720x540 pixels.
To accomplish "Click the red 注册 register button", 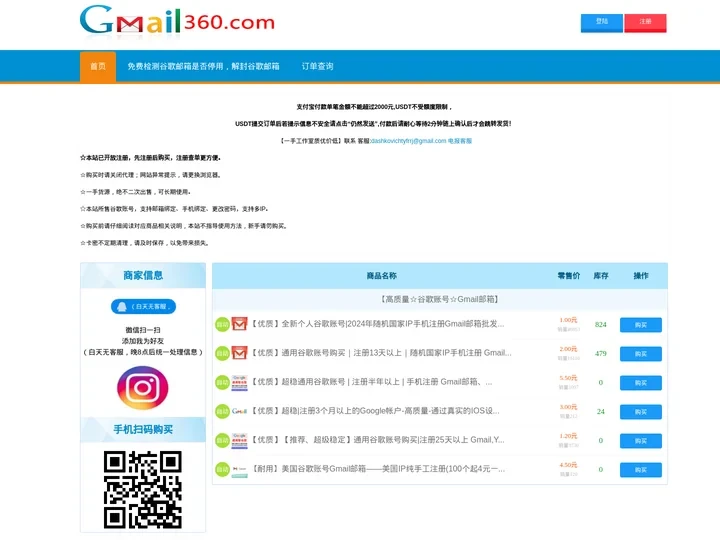I will click(645, 22).
